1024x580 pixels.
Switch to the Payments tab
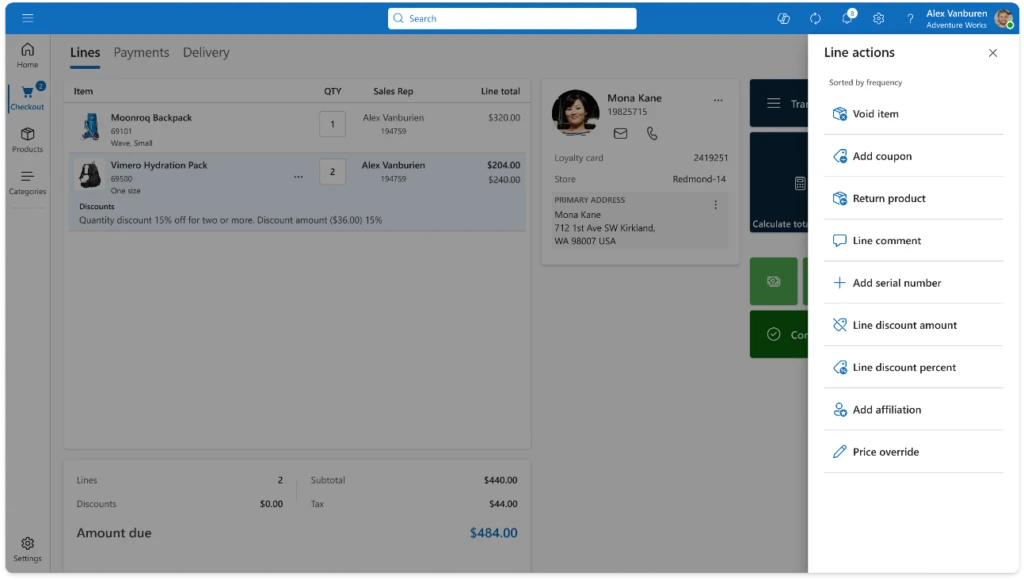[x=141, y=52]
